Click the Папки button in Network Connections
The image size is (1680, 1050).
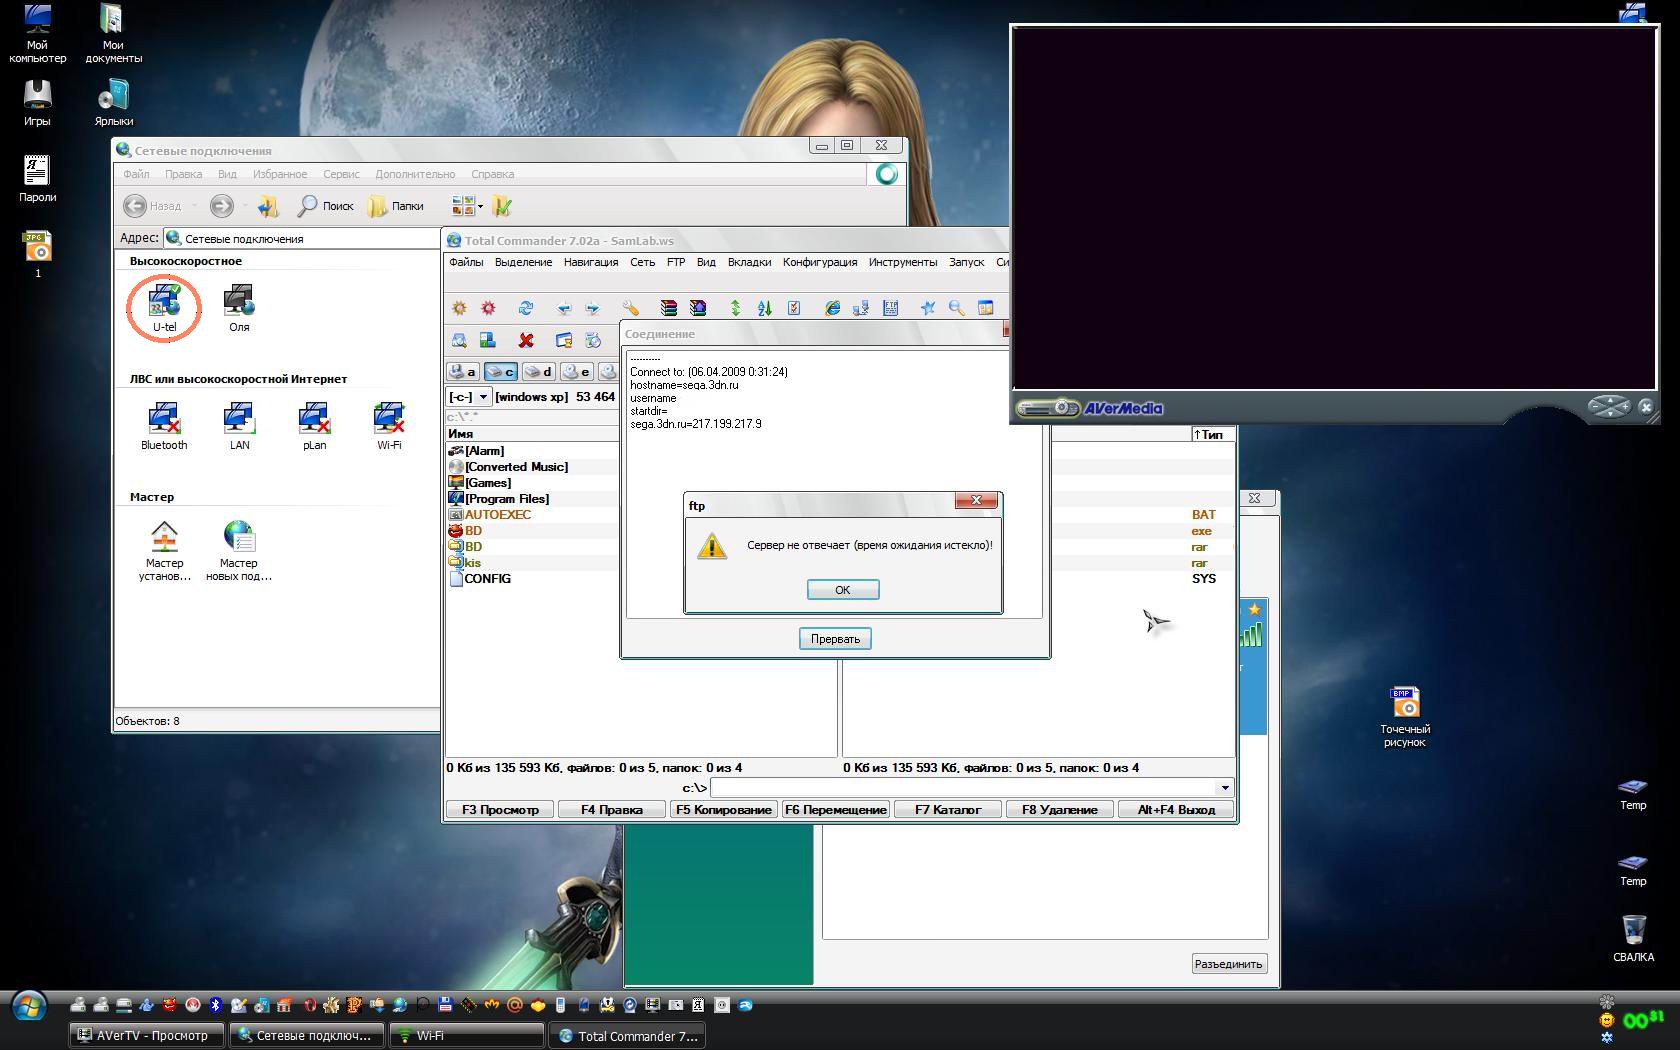(x=396, y=206)
